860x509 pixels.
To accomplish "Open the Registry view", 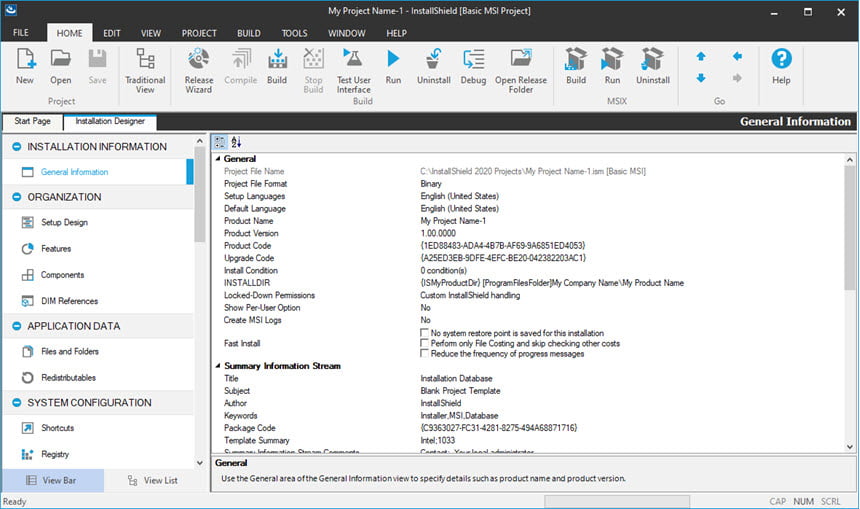I will [55, 454].
